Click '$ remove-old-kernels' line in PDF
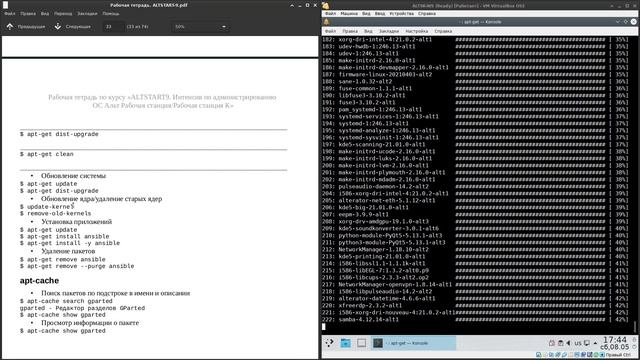 tap(56, 213)
